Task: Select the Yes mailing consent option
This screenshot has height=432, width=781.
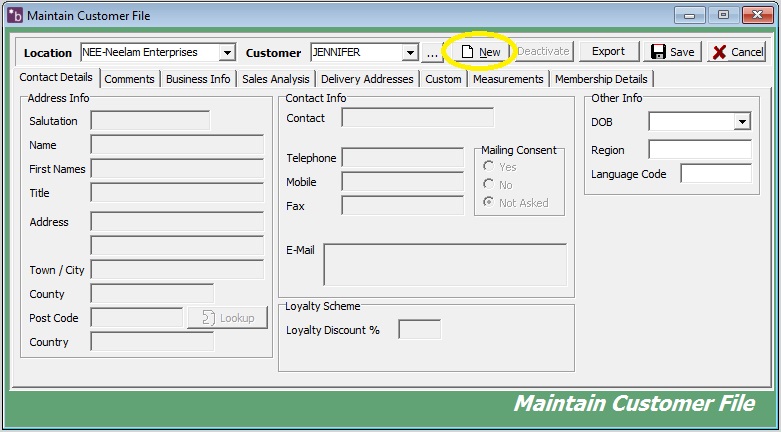Action: (489, 167)
